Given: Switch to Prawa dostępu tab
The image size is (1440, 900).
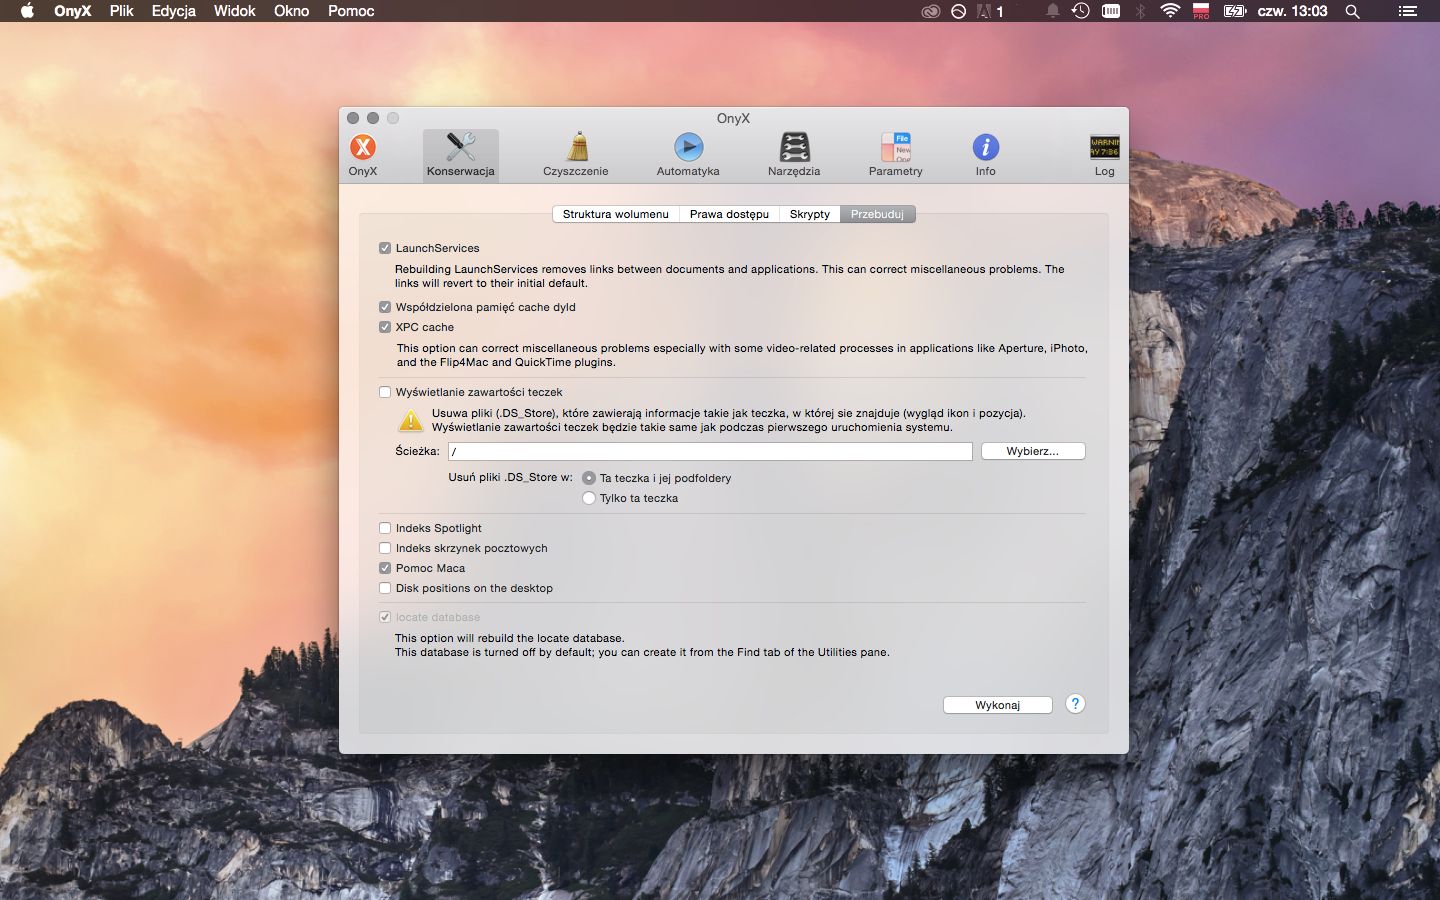Looking at the screenshot, I should click(729, 214).
